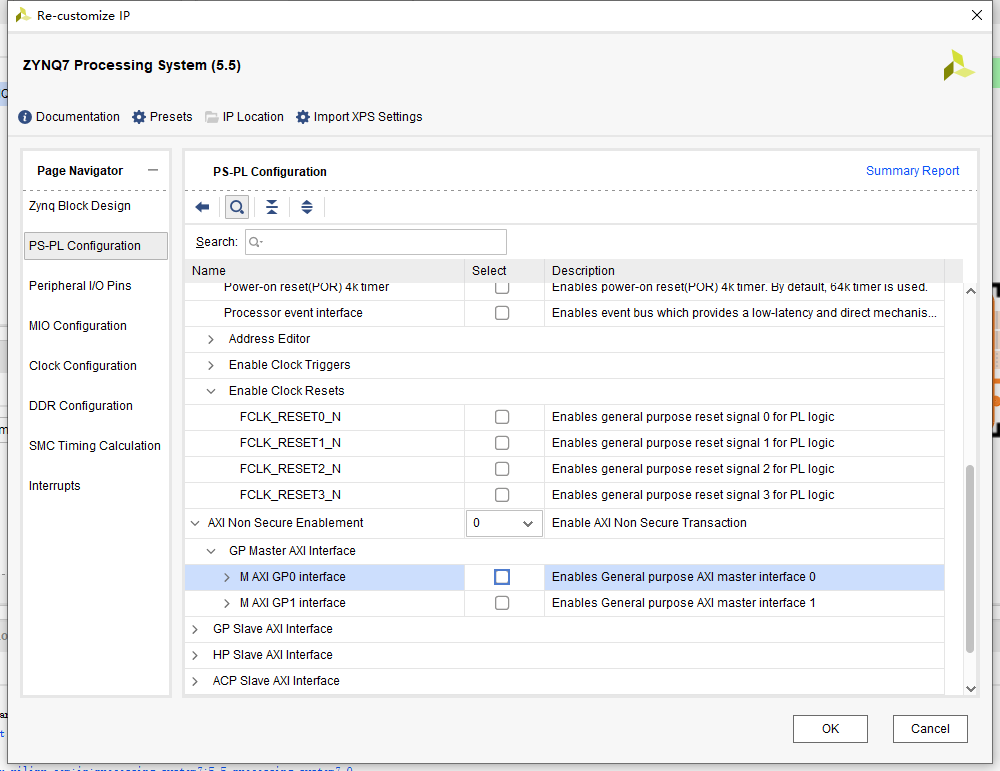Click the Select column header
The image size is (1000, 771).
point(504,270)
